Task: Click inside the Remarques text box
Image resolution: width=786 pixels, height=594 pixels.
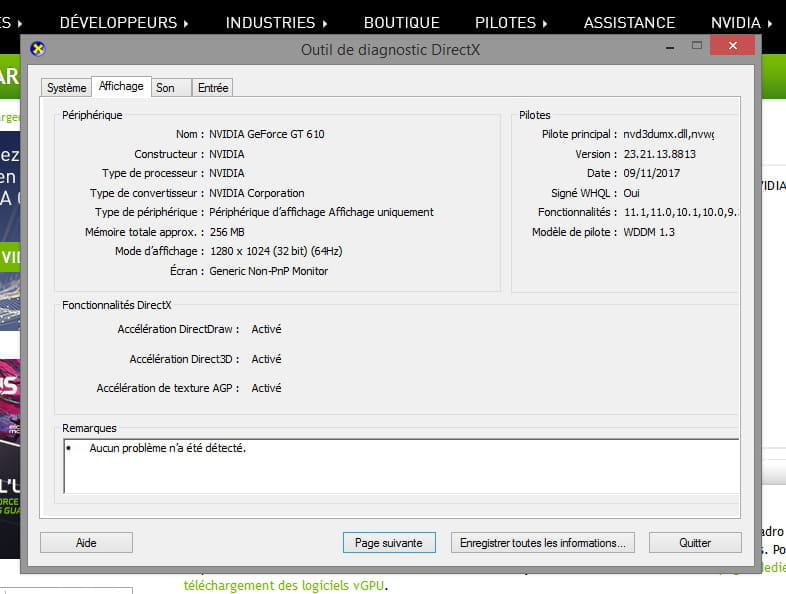Action: [x=401, y=466]
